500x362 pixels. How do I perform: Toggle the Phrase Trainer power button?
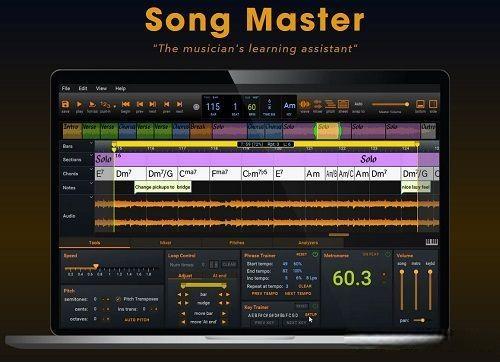pos(315,255)
